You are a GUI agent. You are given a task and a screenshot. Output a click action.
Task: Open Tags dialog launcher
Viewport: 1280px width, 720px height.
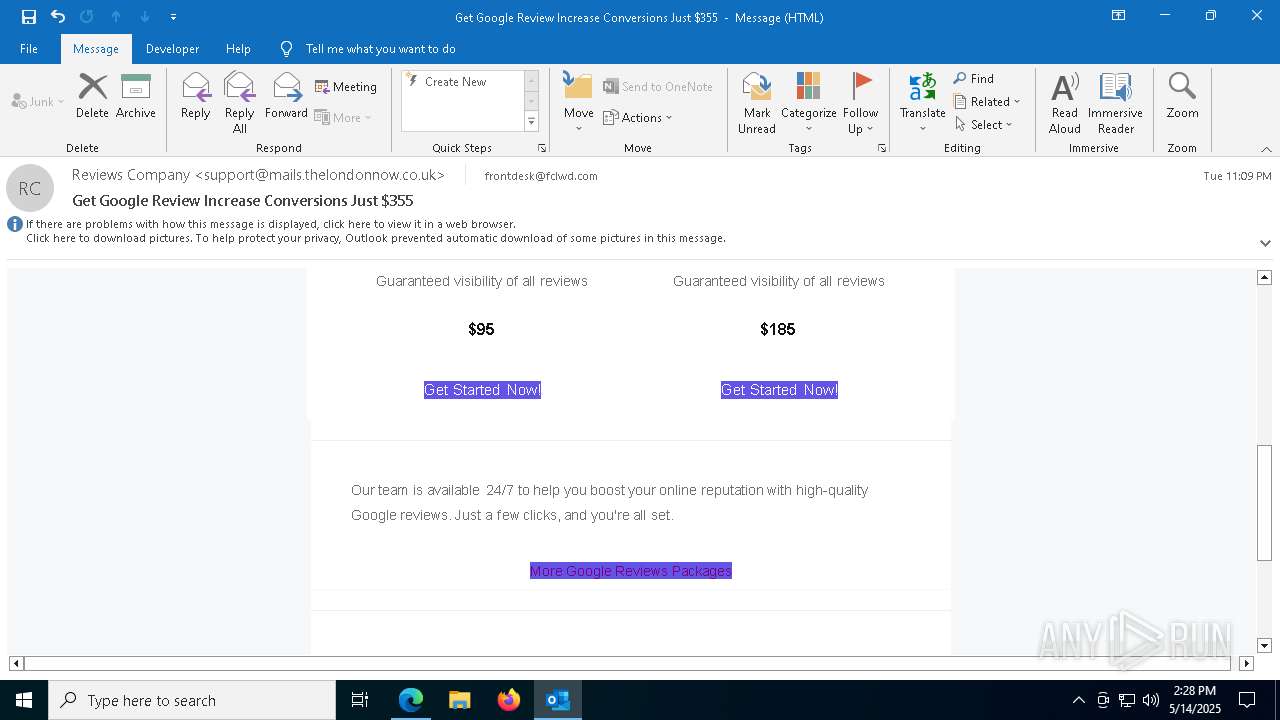(x=882, y=148)
